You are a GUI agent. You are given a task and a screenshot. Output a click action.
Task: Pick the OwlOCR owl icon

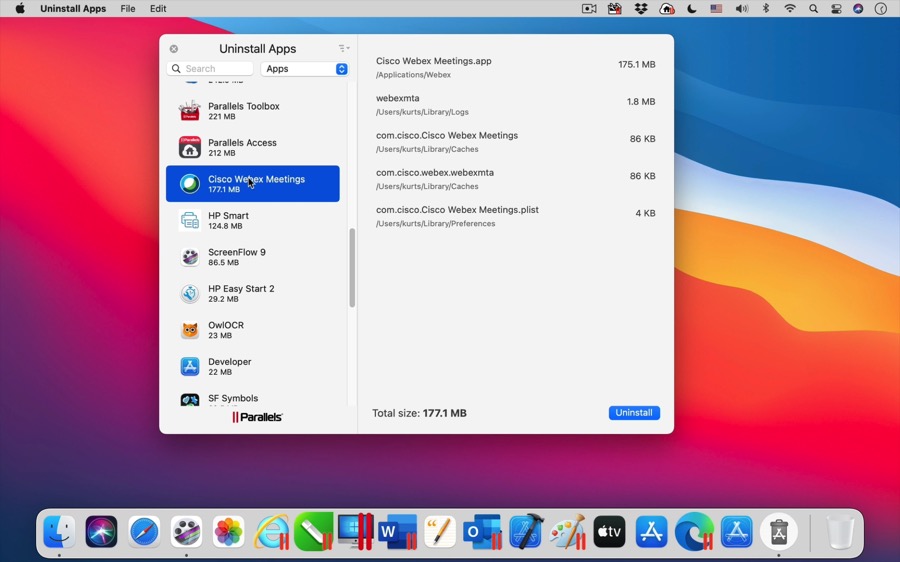click(189, 330)
